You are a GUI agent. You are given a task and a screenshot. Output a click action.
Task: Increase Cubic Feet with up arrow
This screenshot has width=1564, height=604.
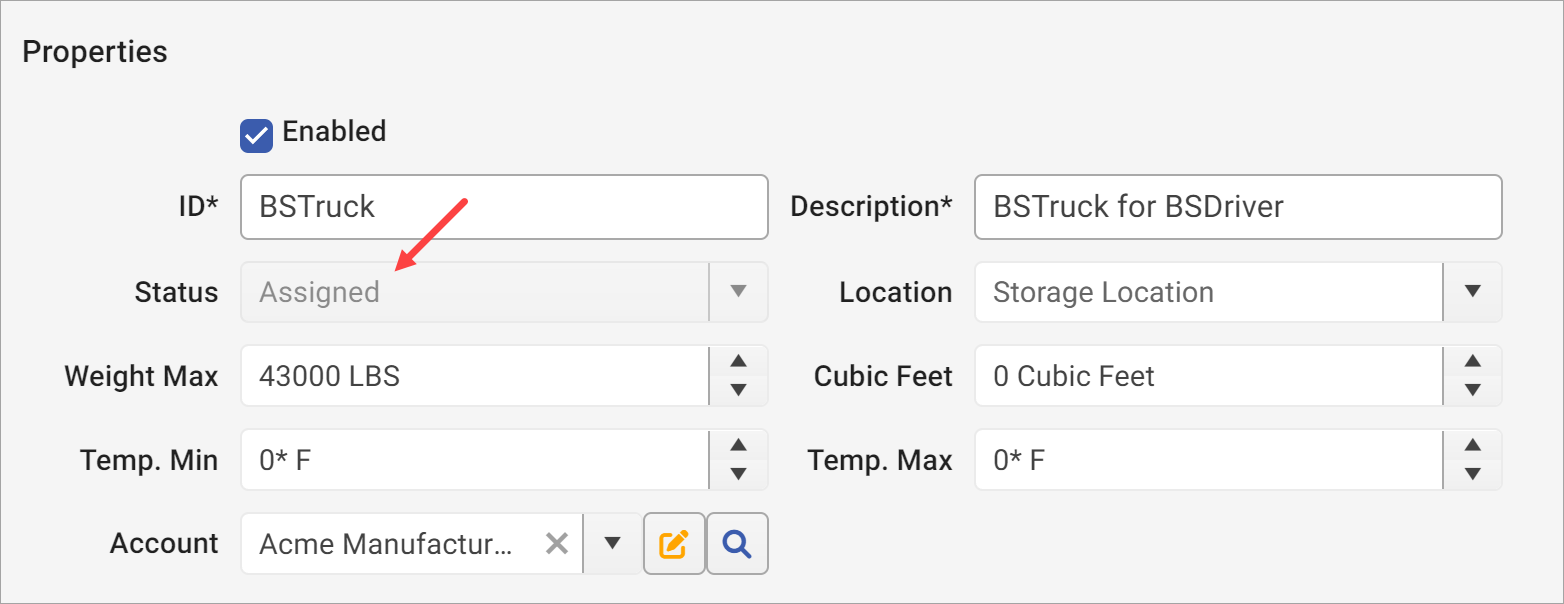[x=1472, y=362]
